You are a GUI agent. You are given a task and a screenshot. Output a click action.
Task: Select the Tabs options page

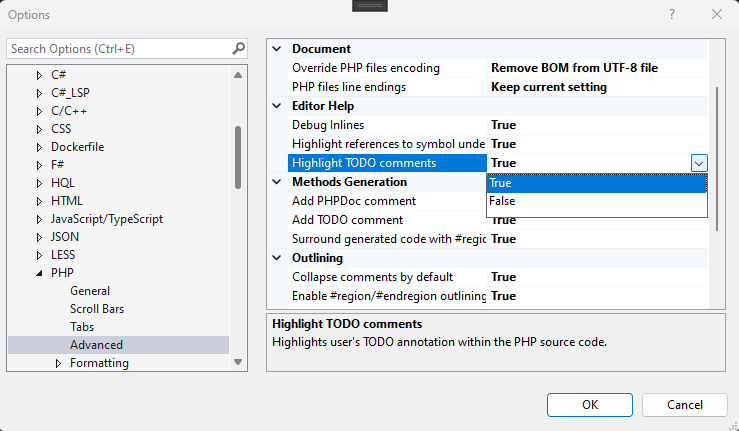(82, 327)
